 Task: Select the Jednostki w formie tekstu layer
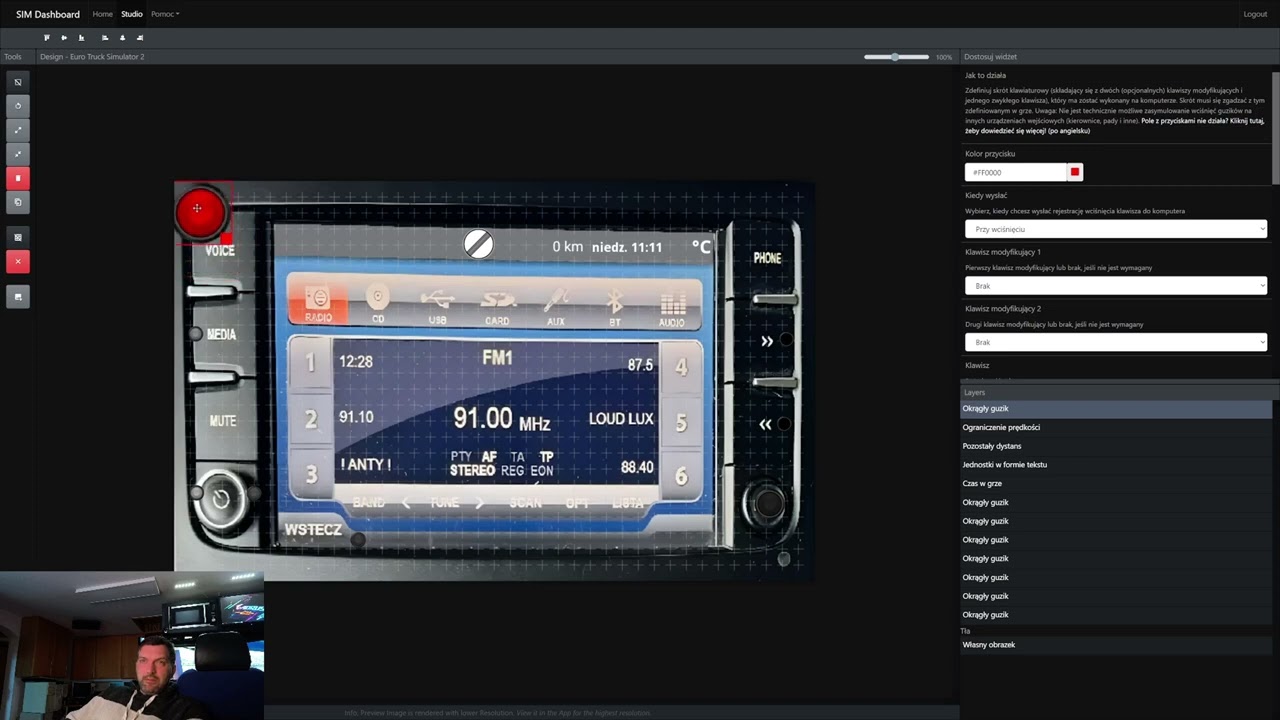tap(1116, 465)
